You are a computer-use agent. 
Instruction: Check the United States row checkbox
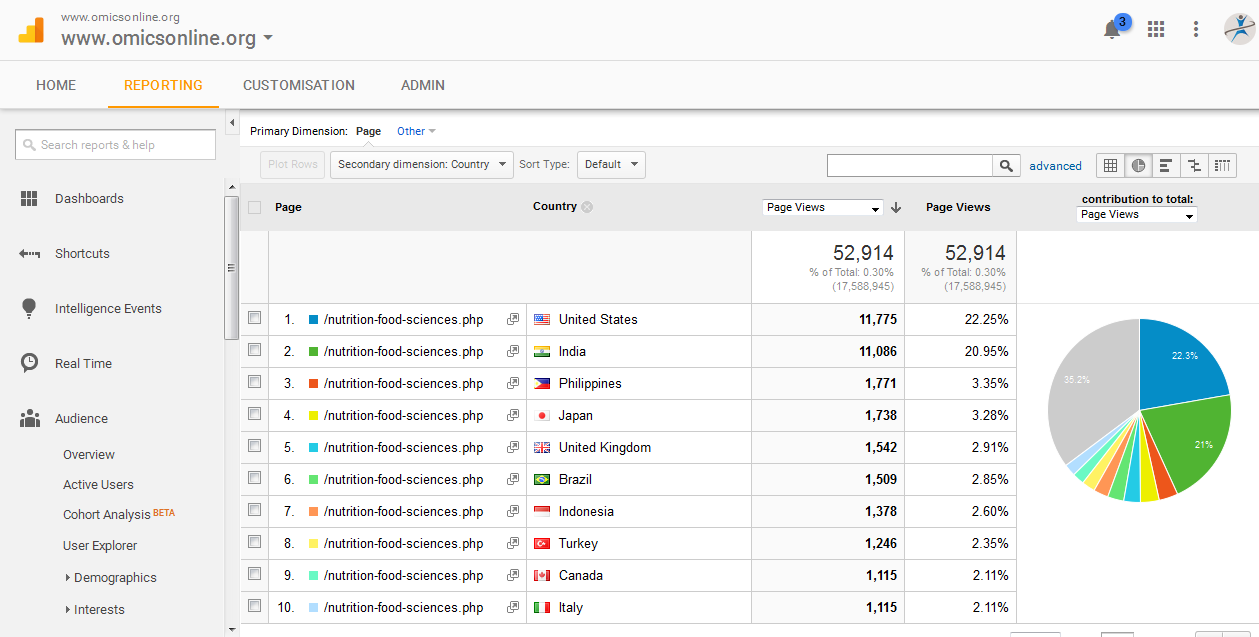point(254,318)
